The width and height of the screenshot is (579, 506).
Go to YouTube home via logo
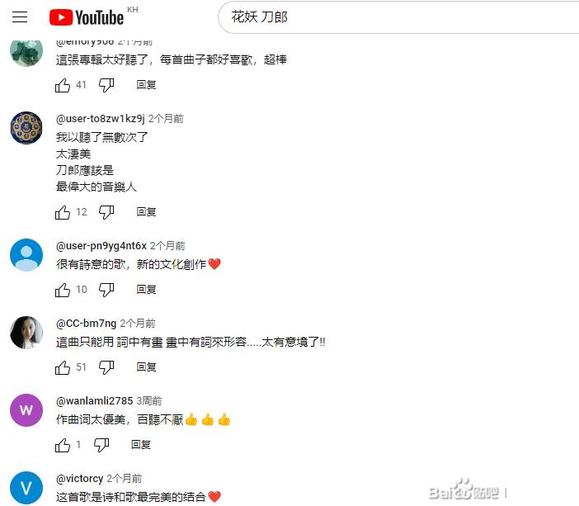pyautogui.click(x=86, y=17)
